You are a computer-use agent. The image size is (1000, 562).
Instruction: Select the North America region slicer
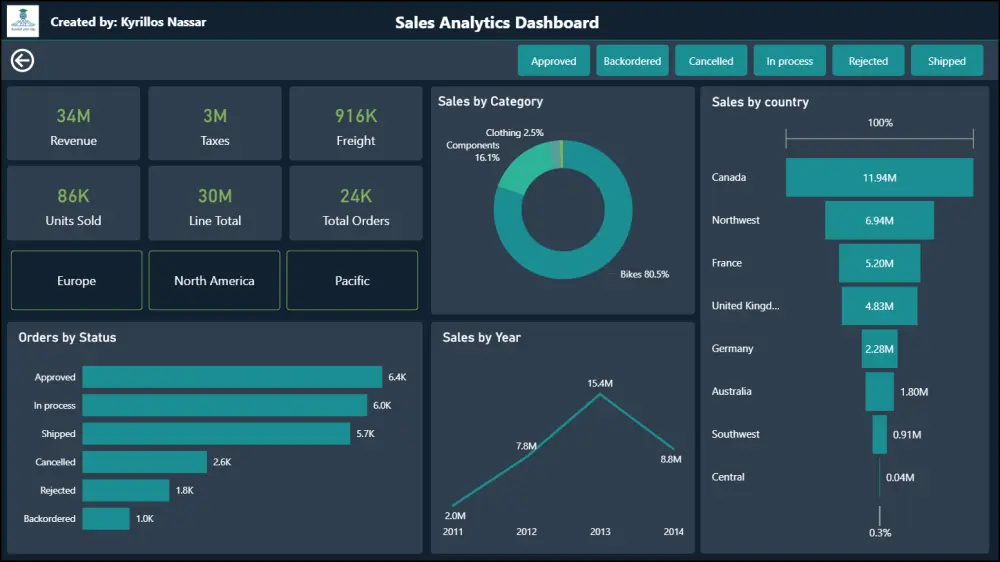tap(214, 280)
